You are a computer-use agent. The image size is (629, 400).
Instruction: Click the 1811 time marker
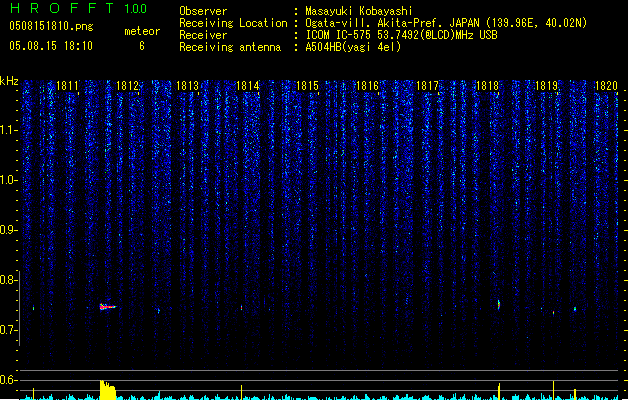67,86
